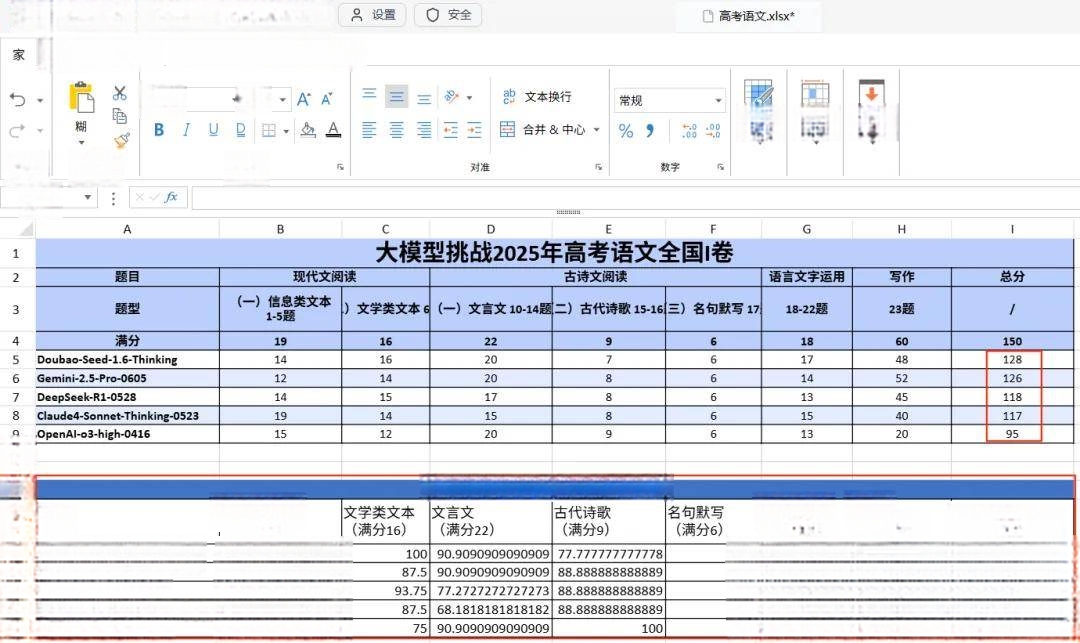Click the Decrease Indent icon
This screenshot has height=643, width=1080.
tap(450, 129)
